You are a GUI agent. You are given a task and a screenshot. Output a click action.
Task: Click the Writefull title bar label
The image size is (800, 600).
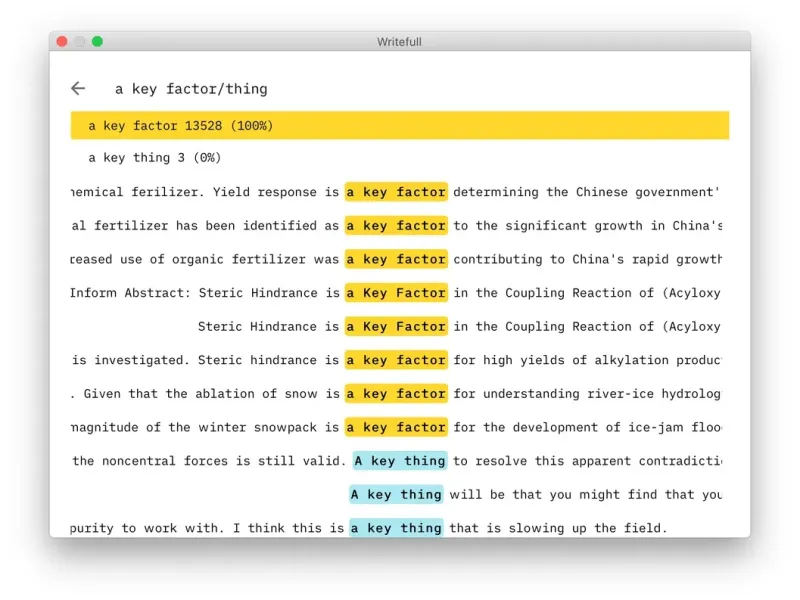(399, 42)
